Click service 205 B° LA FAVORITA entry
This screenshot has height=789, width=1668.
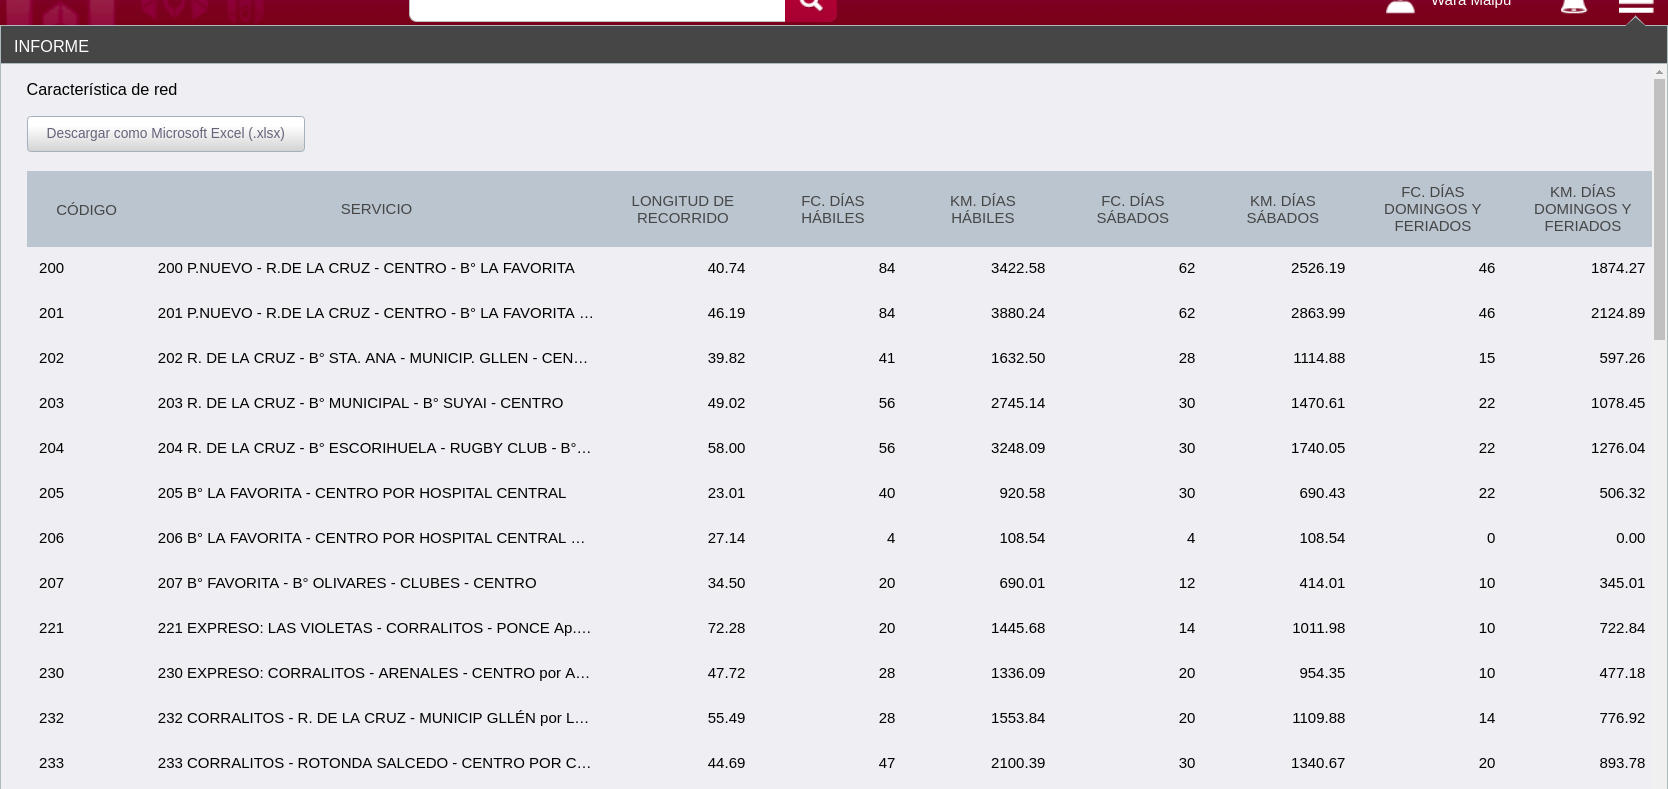361,493
